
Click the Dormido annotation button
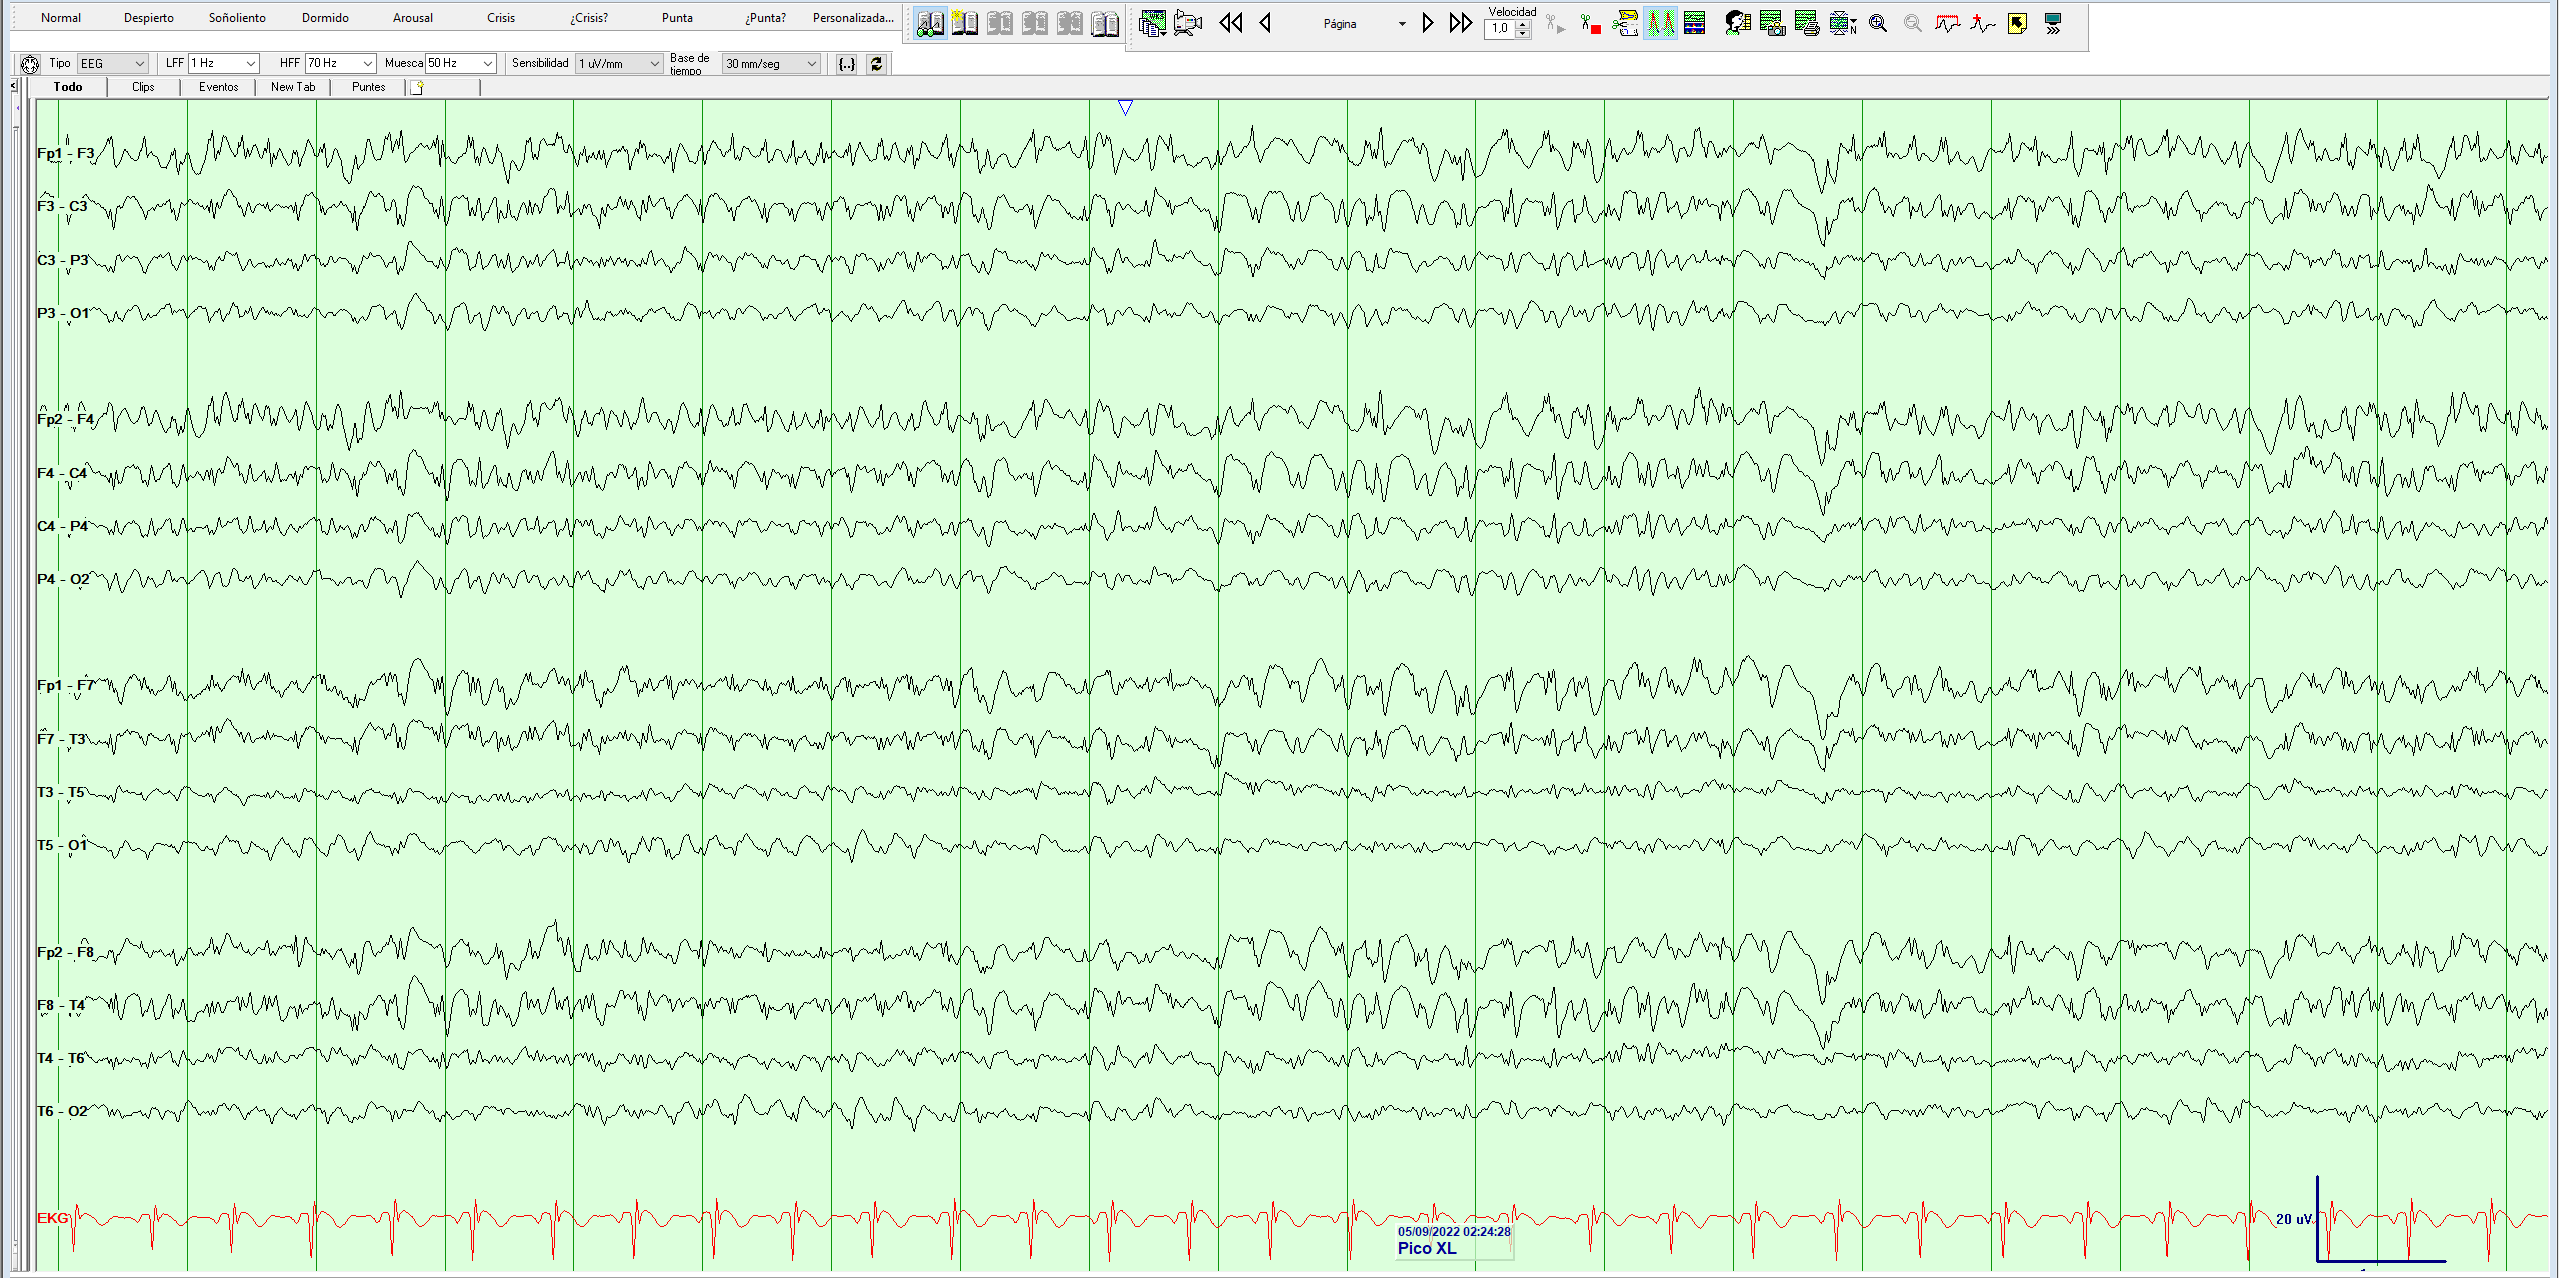(325, 18)
